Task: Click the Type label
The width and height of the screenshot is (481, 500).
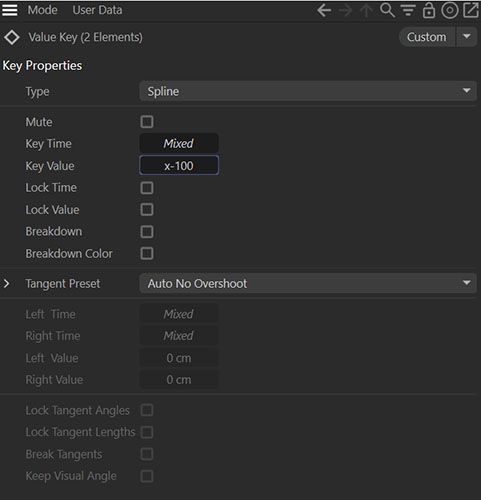Action: (37, 92)
